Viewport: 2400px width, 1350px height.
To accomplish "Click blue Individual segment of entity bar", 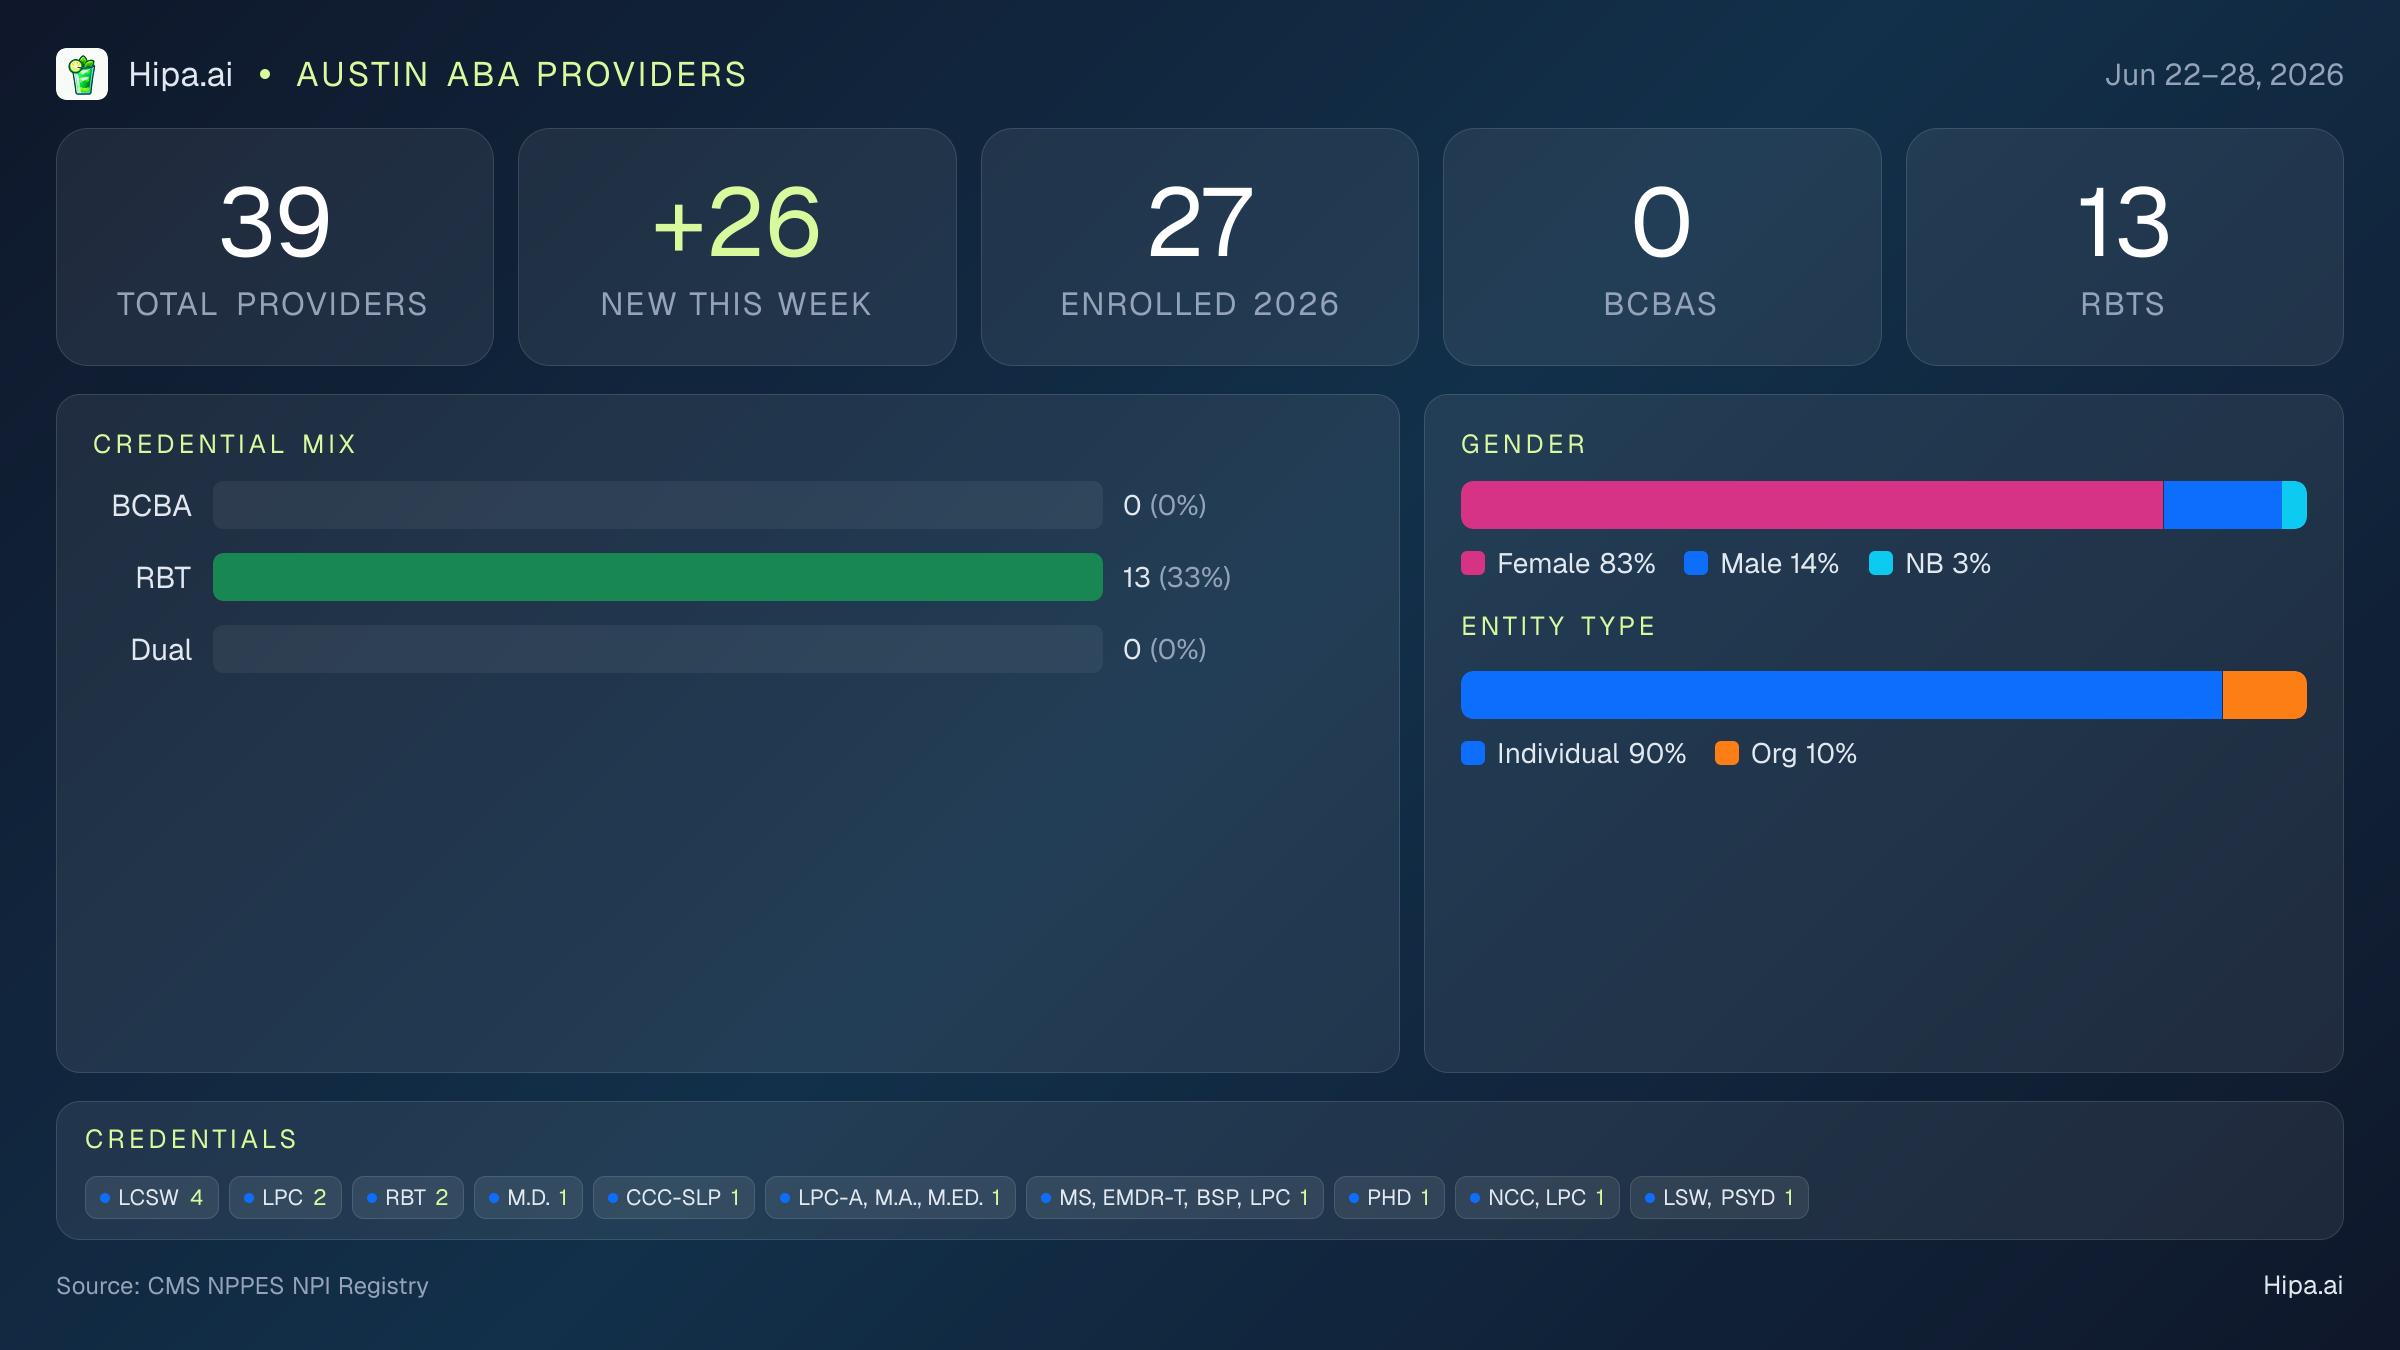I will pos(1842,695).
